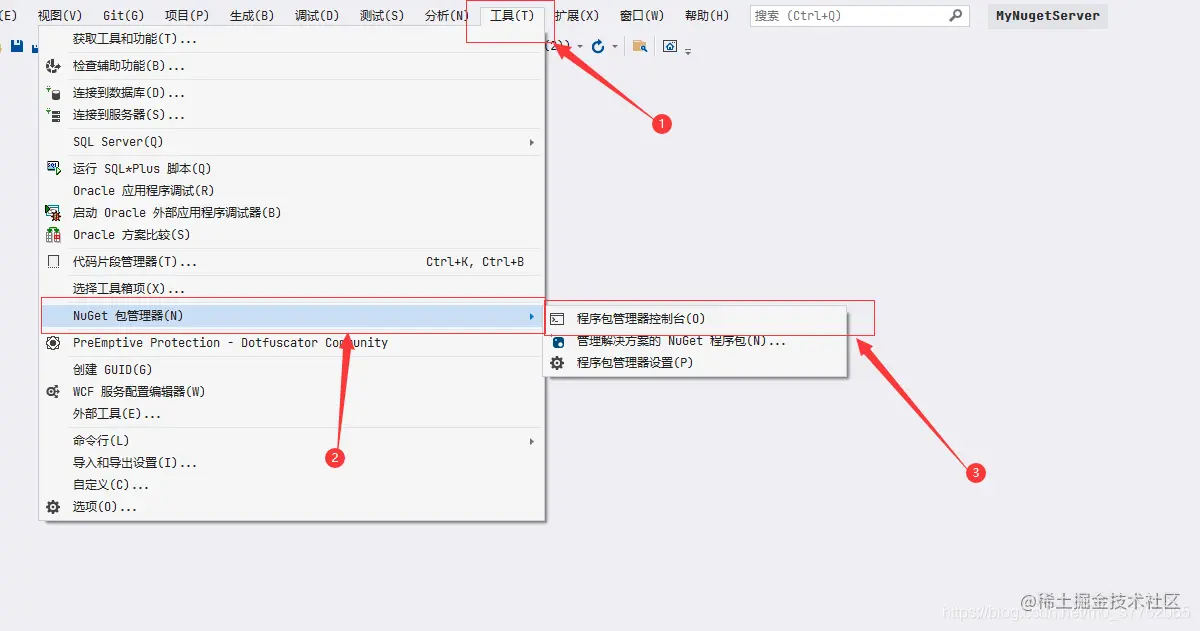This screenshot has width=1200, height=631.
Task: Click the folder-search toolbar icon
Action: tap(640, 46)
